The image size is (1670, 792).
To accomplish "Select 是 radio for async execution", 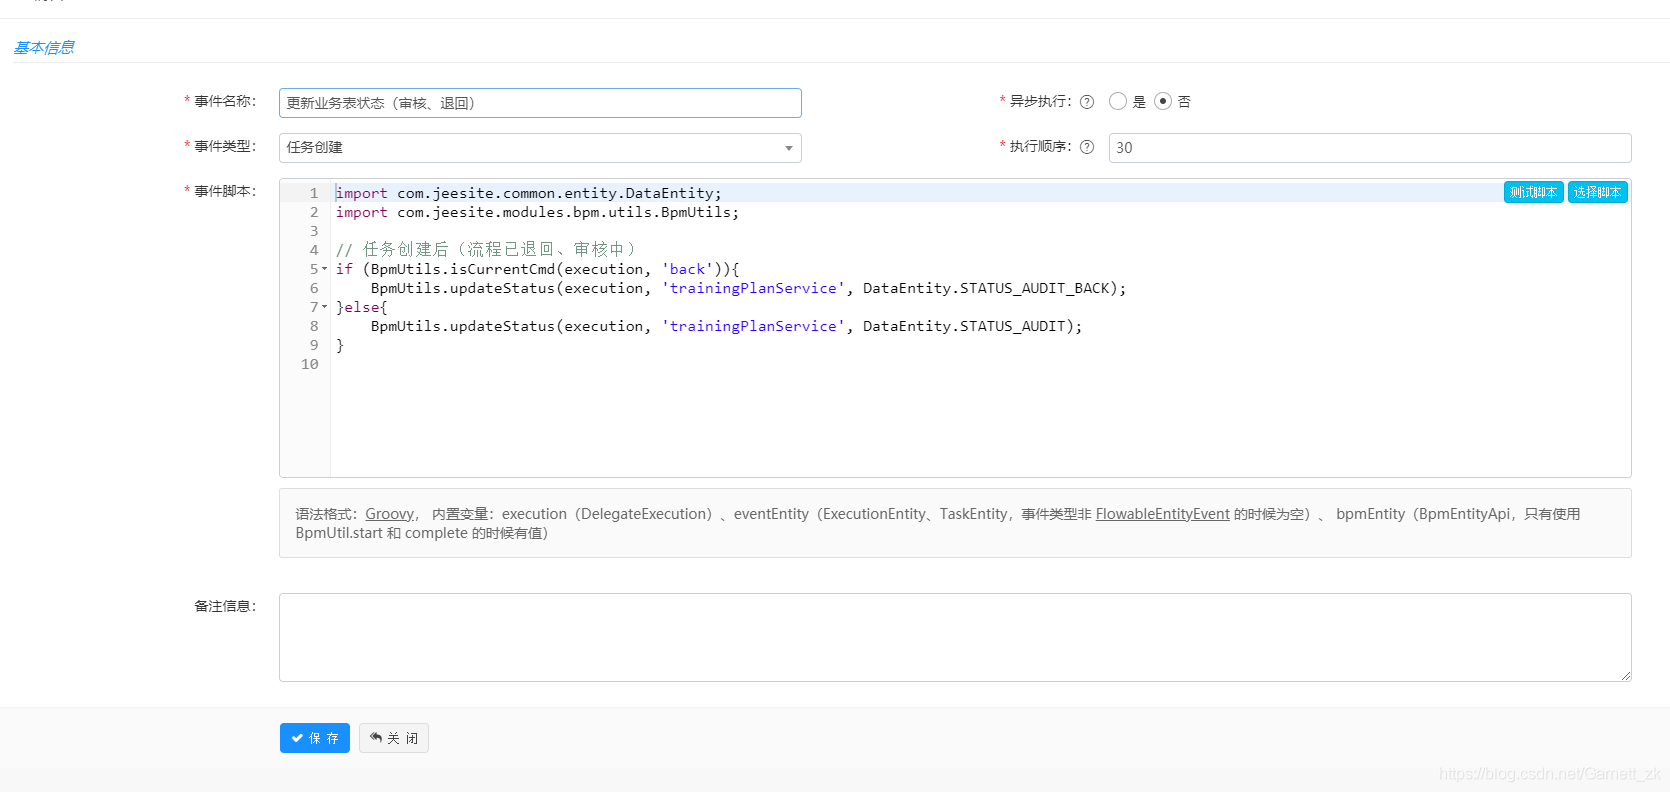I will click(1118, 101).
